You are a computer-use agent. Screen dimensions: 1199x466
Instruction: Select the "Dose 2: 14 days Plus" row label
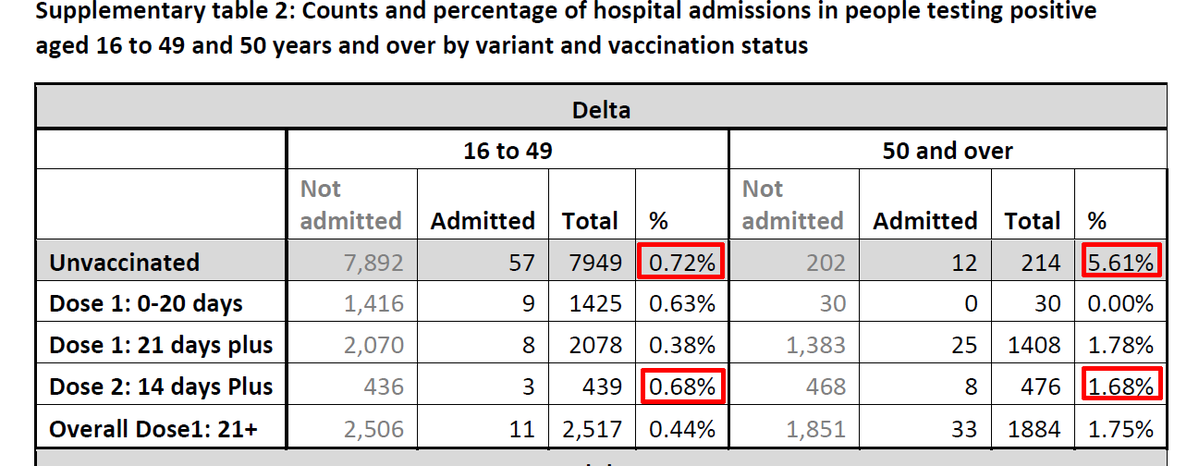(160, 387)
